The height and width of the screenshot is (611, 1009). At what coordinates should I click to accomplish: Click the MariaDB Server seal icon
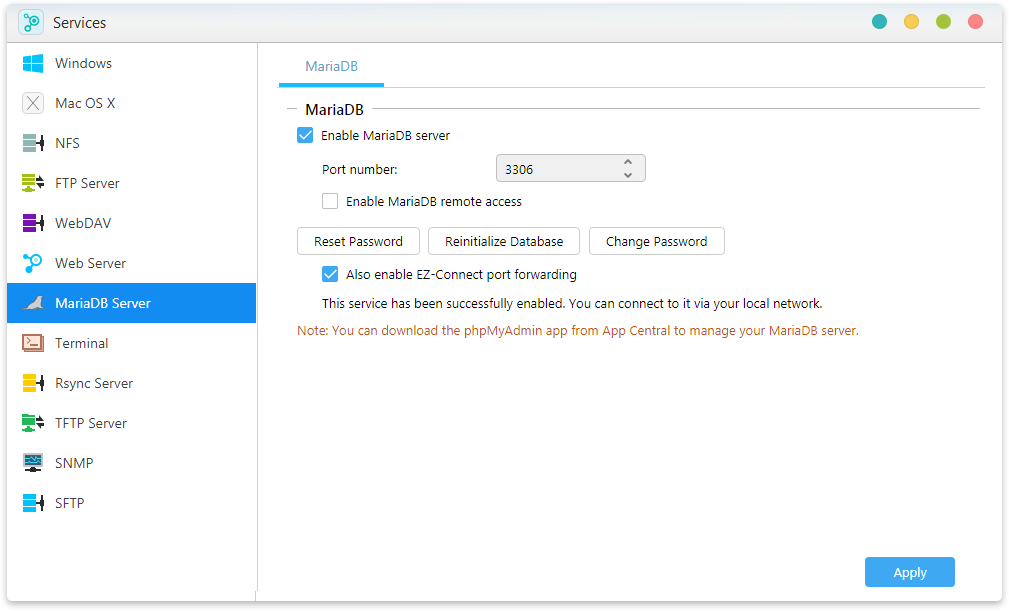click(x=33, y=303)
